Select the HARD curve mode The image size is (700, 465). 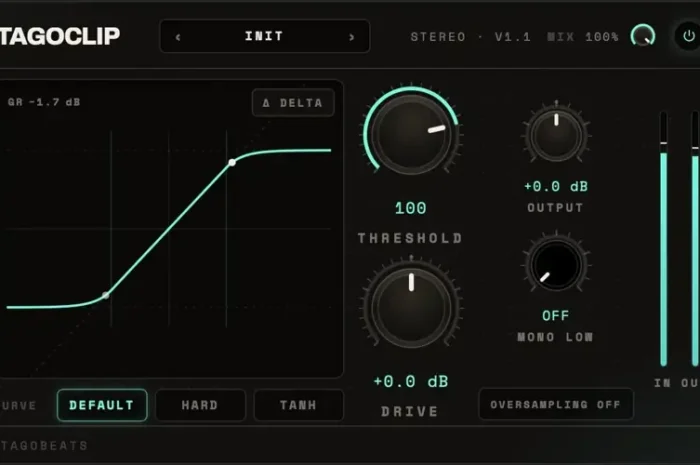tap(200, 405)
